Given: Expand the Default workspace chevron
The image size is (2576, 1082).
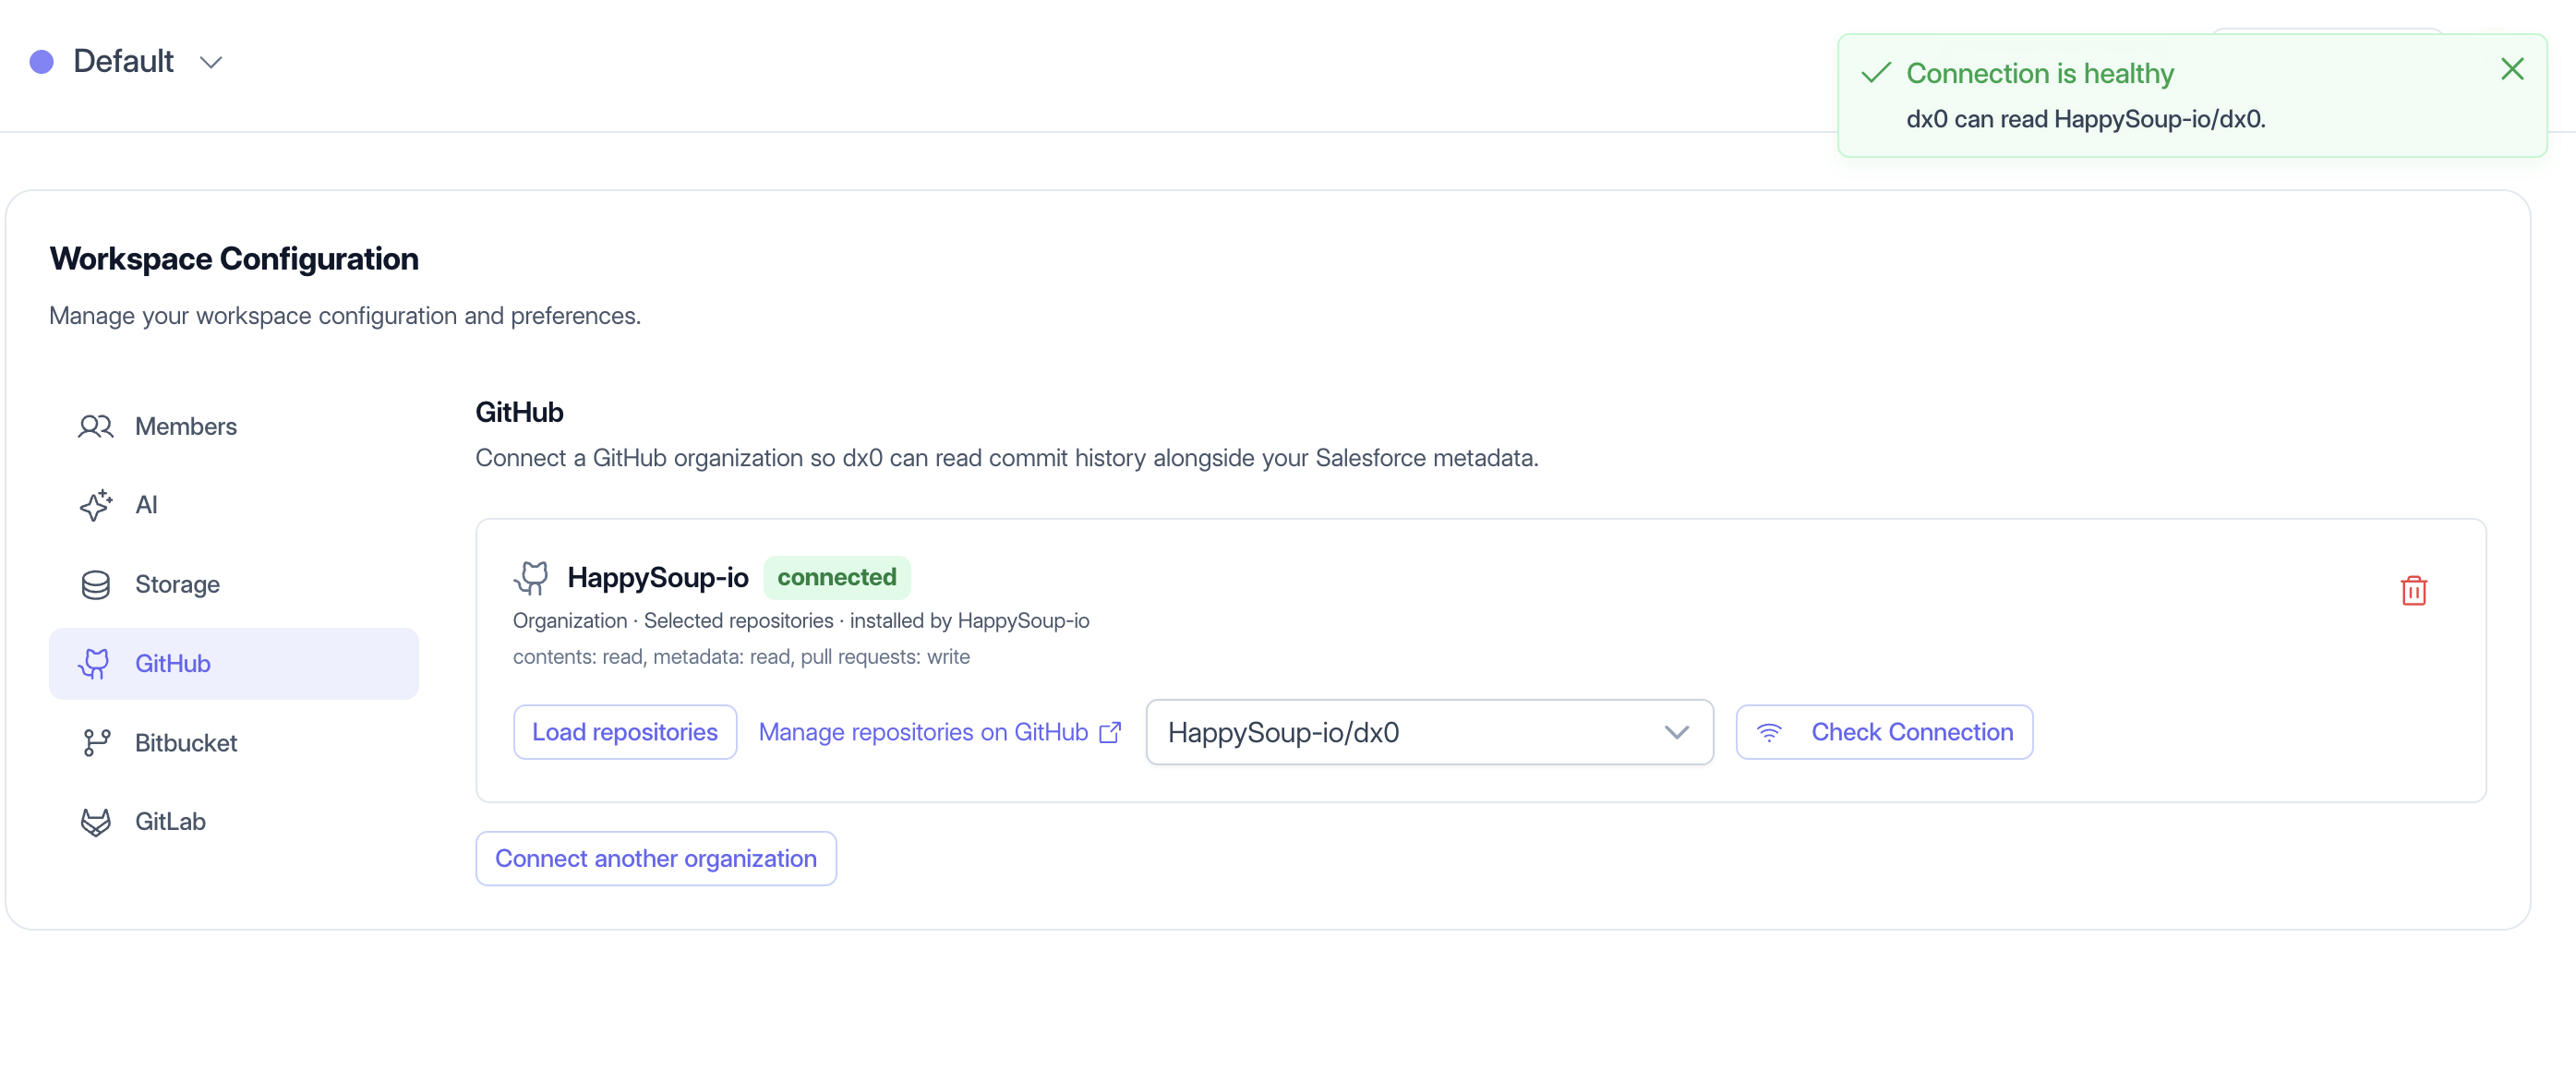Looking at the screenshot, I should [210, 63].
